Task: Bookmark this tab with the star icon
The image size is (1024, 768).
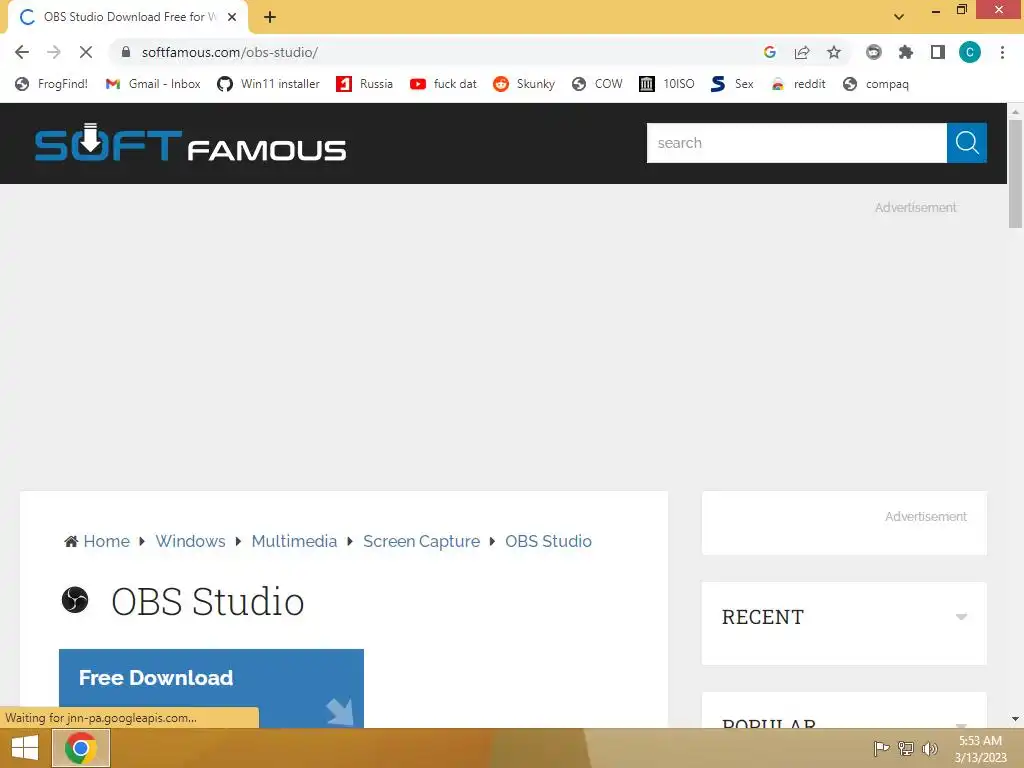Action: click(x=834, y=52)
